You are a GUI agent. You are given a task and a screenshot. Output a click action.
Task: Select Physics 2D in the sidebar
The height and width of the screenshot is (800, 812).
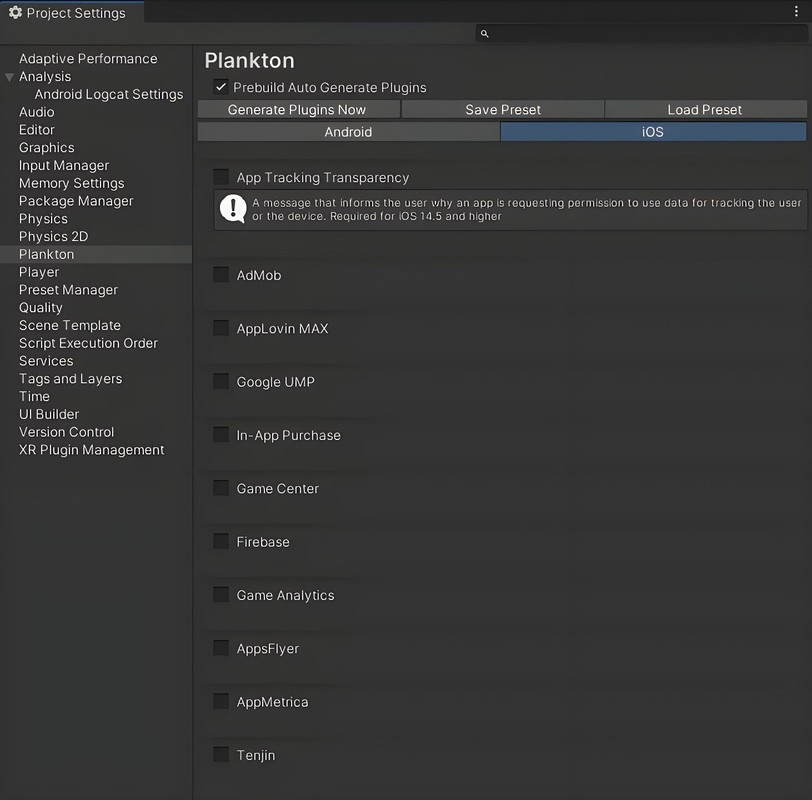tap(53, 236)
